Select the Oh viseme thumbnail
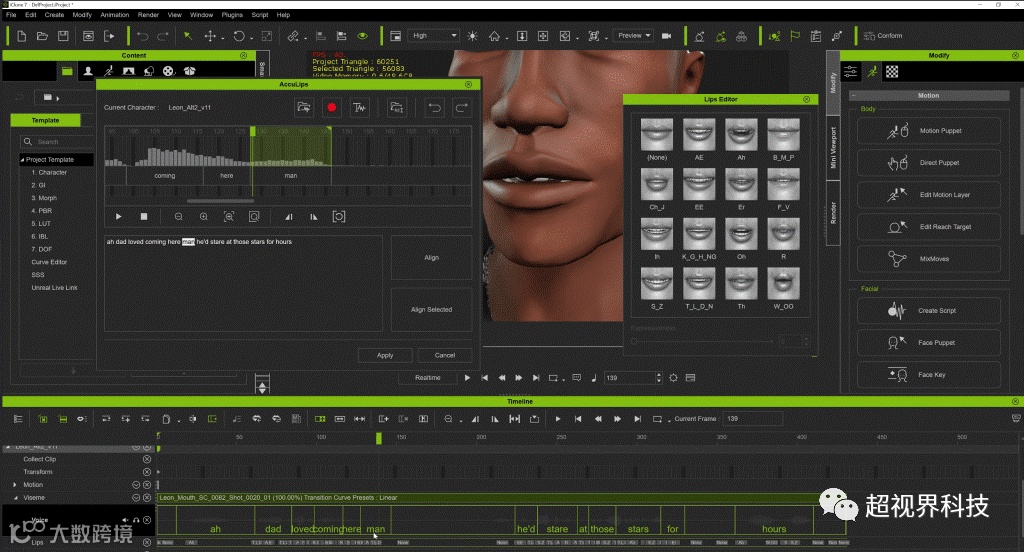Image resolution: width=1024 pixels, height=552 pixels. point(741,233)
